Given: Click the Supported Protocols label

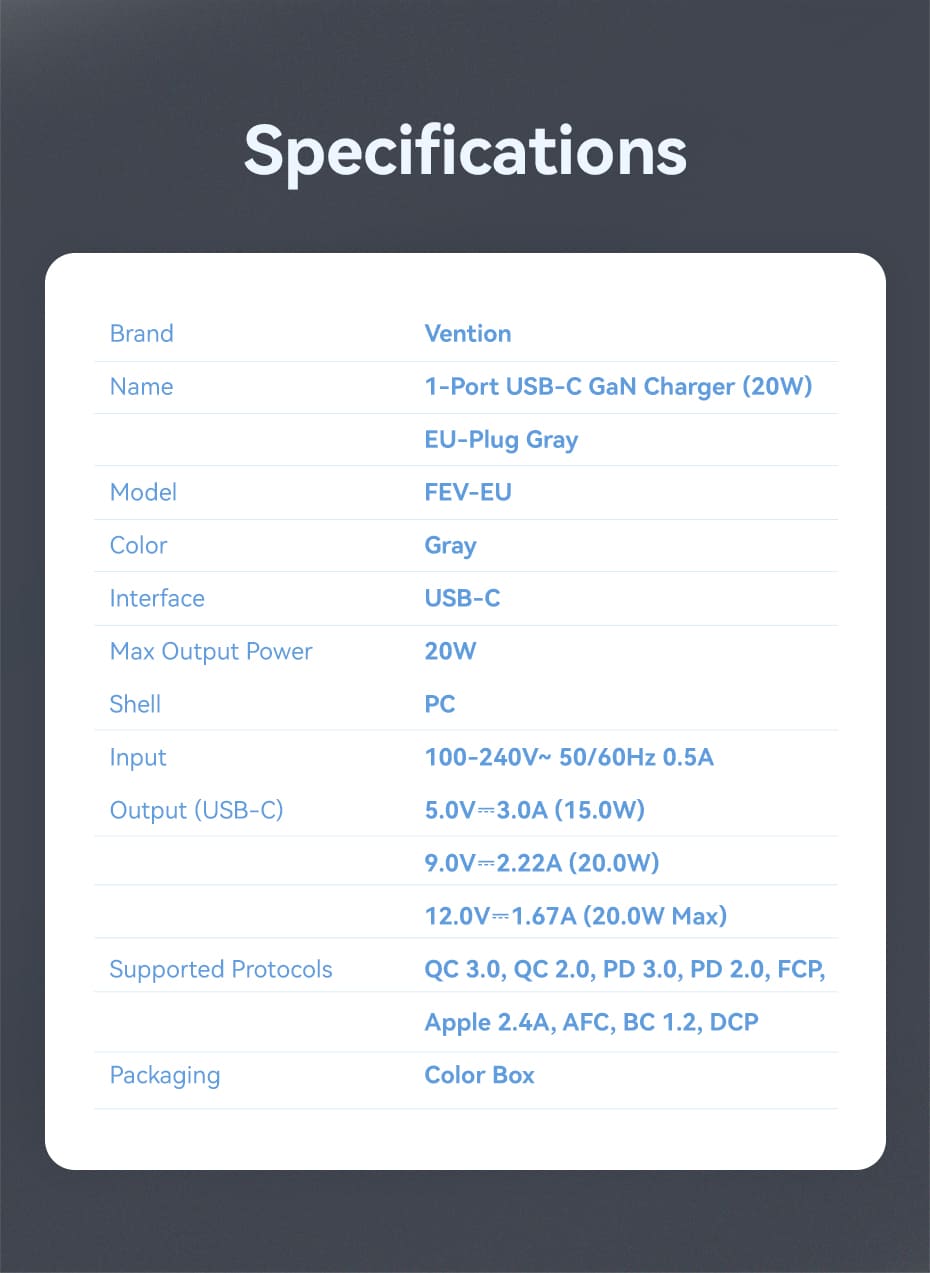Looking at the screenshot, I should [x=221, y=969].
